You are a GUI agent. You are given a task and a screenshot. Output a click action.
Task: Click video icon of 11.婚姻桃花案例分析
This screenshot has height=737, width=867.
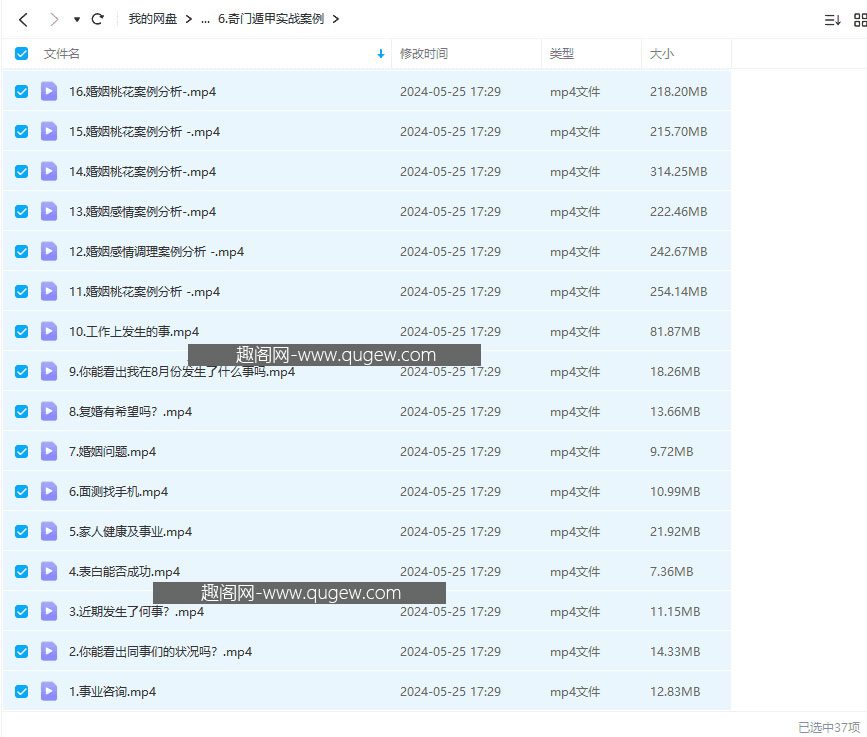tap(49, 291)
